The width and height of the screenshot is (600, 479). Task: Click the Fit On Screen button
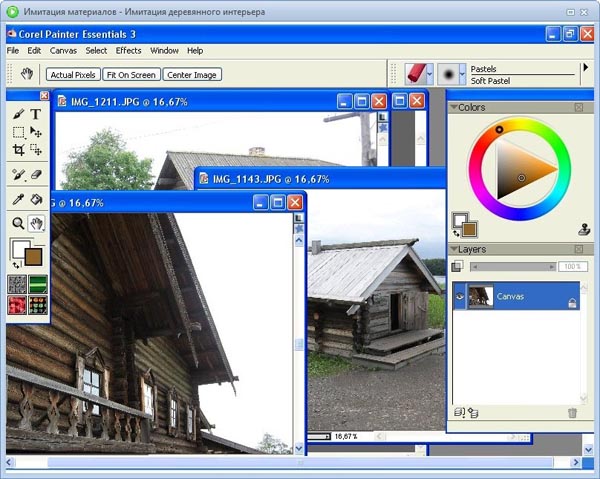coord(130,75)
